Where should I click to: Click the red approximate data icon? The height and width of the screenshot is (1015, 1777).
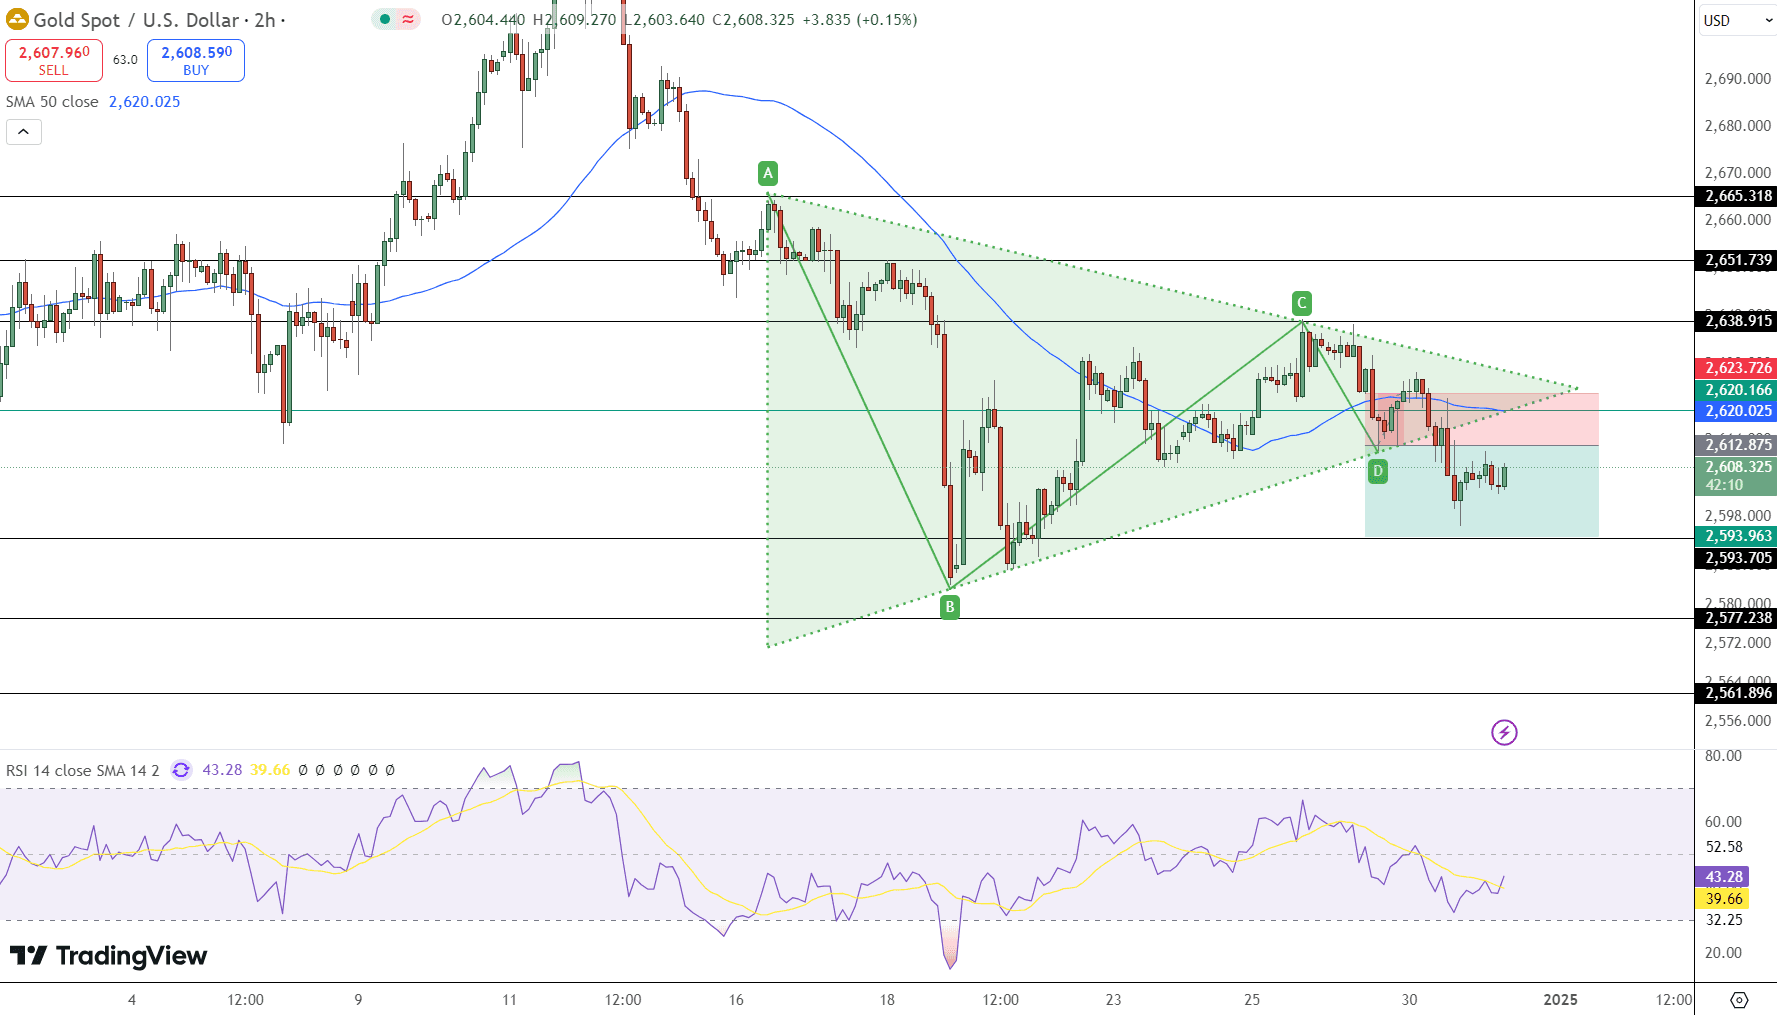pyautogui.click(x=408, y=19)
